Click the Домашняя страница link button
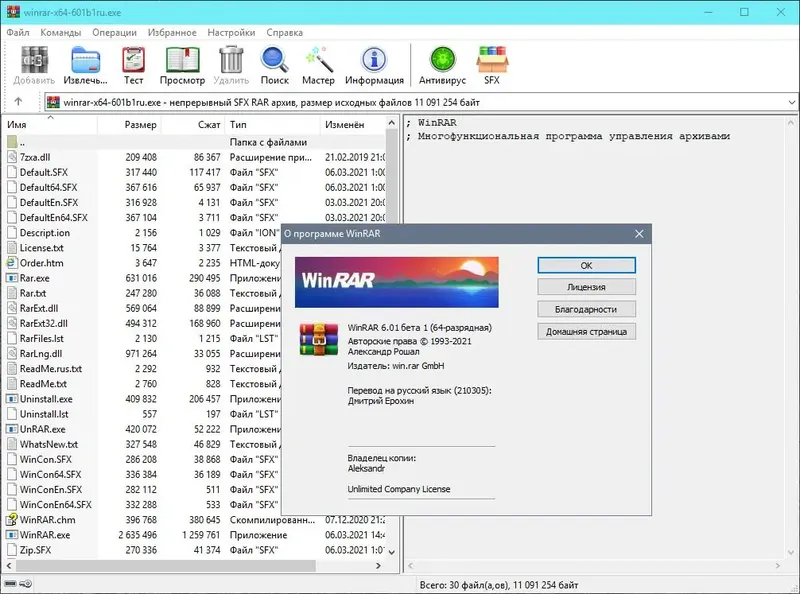This screenshot has width=800, height=594. pyautogui.click(x=586, y=331)
